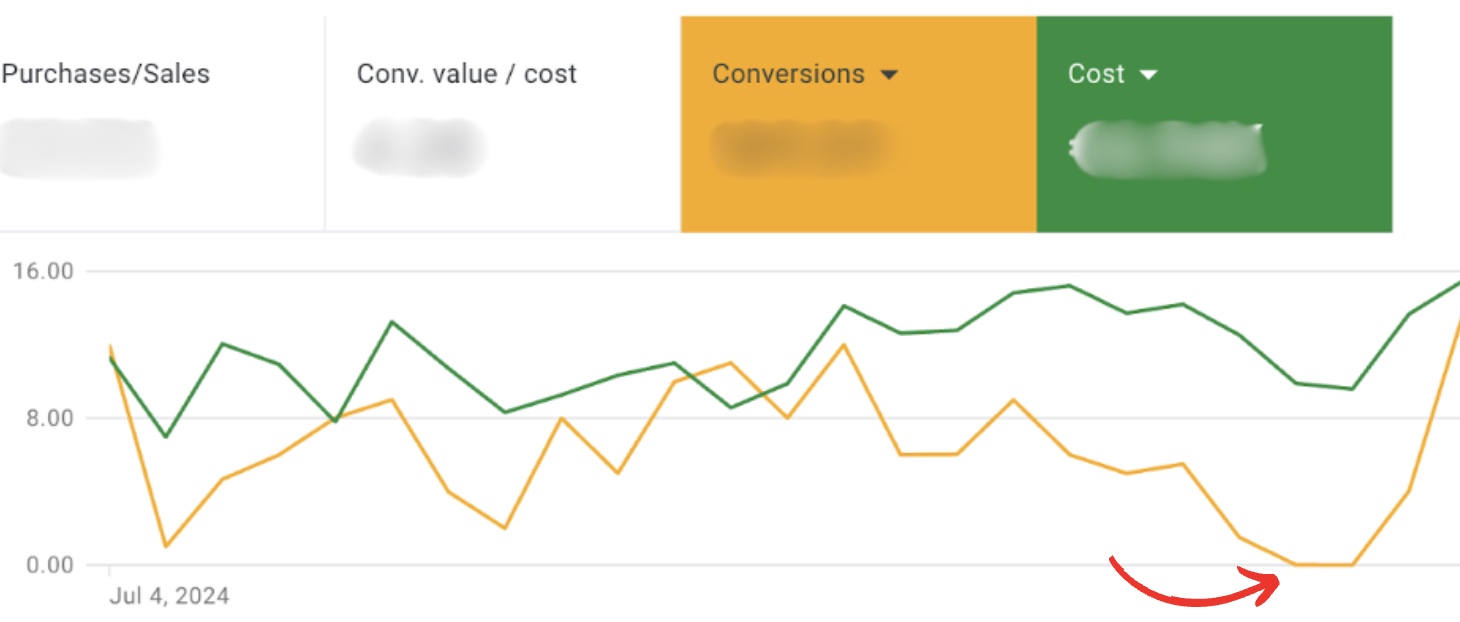Click the Jul 4, 2024 date label
1460x622 pixels.
[x=169, y=597]
